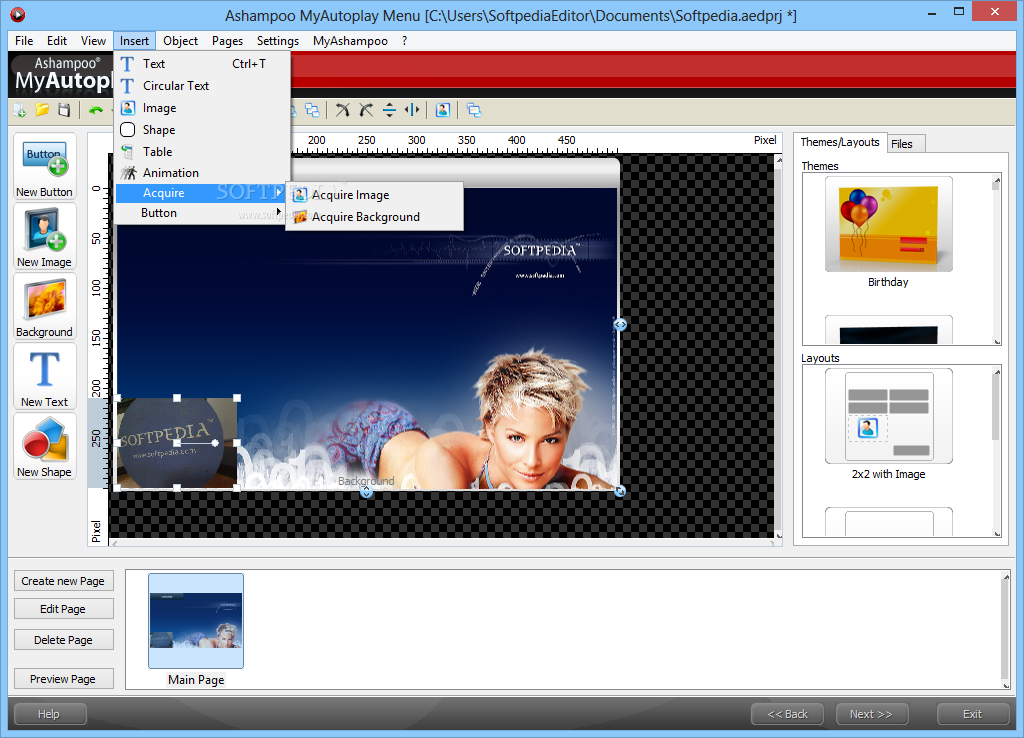The image size is (1024, 738).
Task: Open the Settings menu
Action: tap(278, 40)
